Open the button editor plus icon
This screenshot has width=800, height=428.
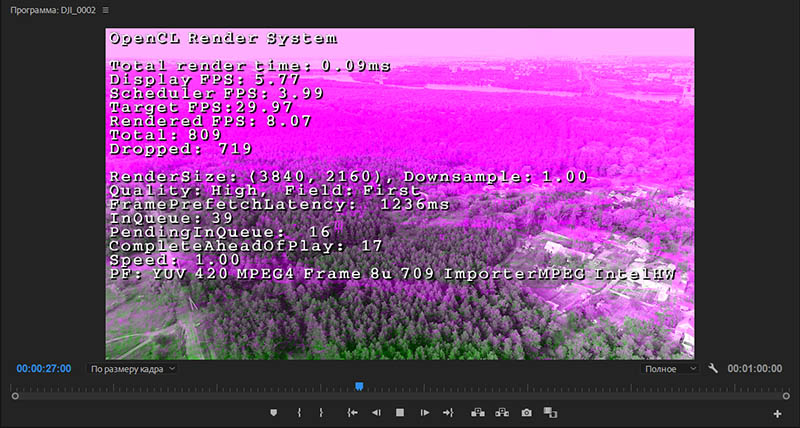point(777,414)
